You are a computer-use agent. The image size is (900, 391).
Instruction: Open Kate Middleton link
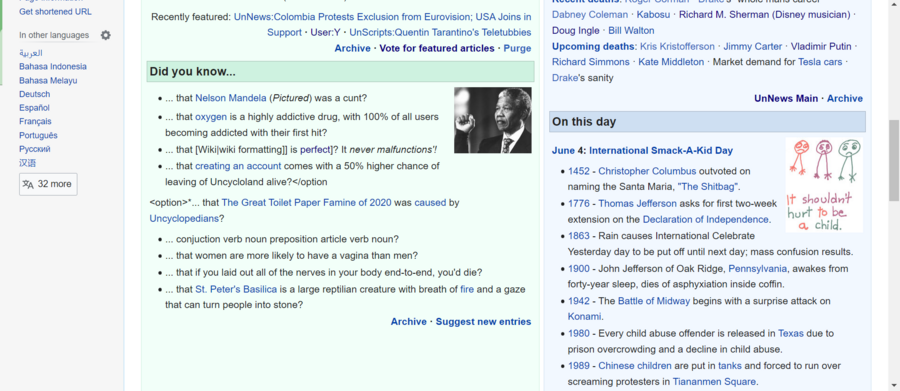coord(671,61)
